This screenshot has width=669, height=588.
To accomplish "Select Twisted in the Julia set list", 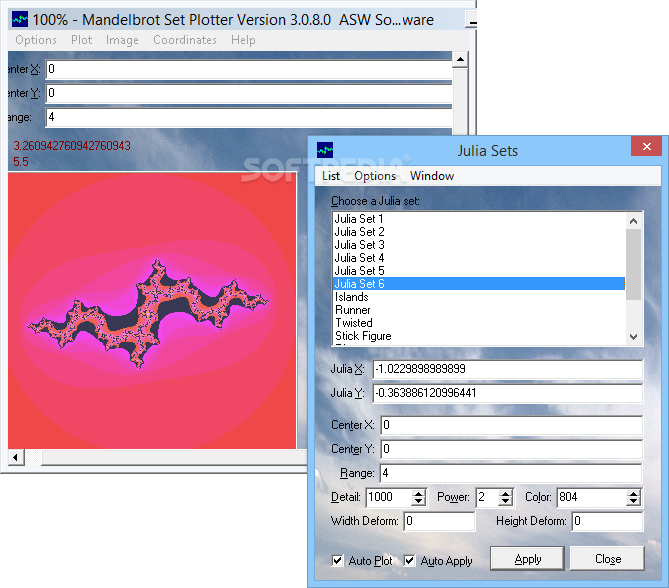I will pyautogui.click(x=478, y=323).
